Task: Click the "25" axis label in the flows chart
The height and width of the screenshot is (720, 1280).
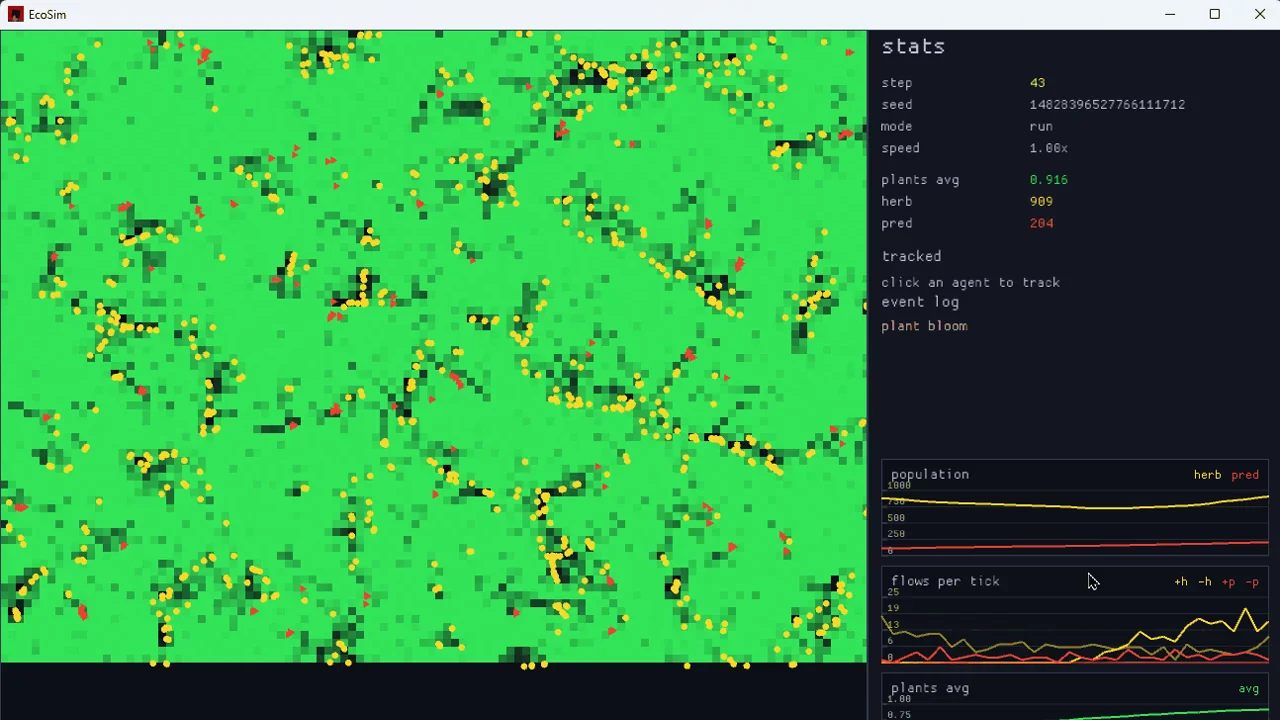Action: pos(892,592)
